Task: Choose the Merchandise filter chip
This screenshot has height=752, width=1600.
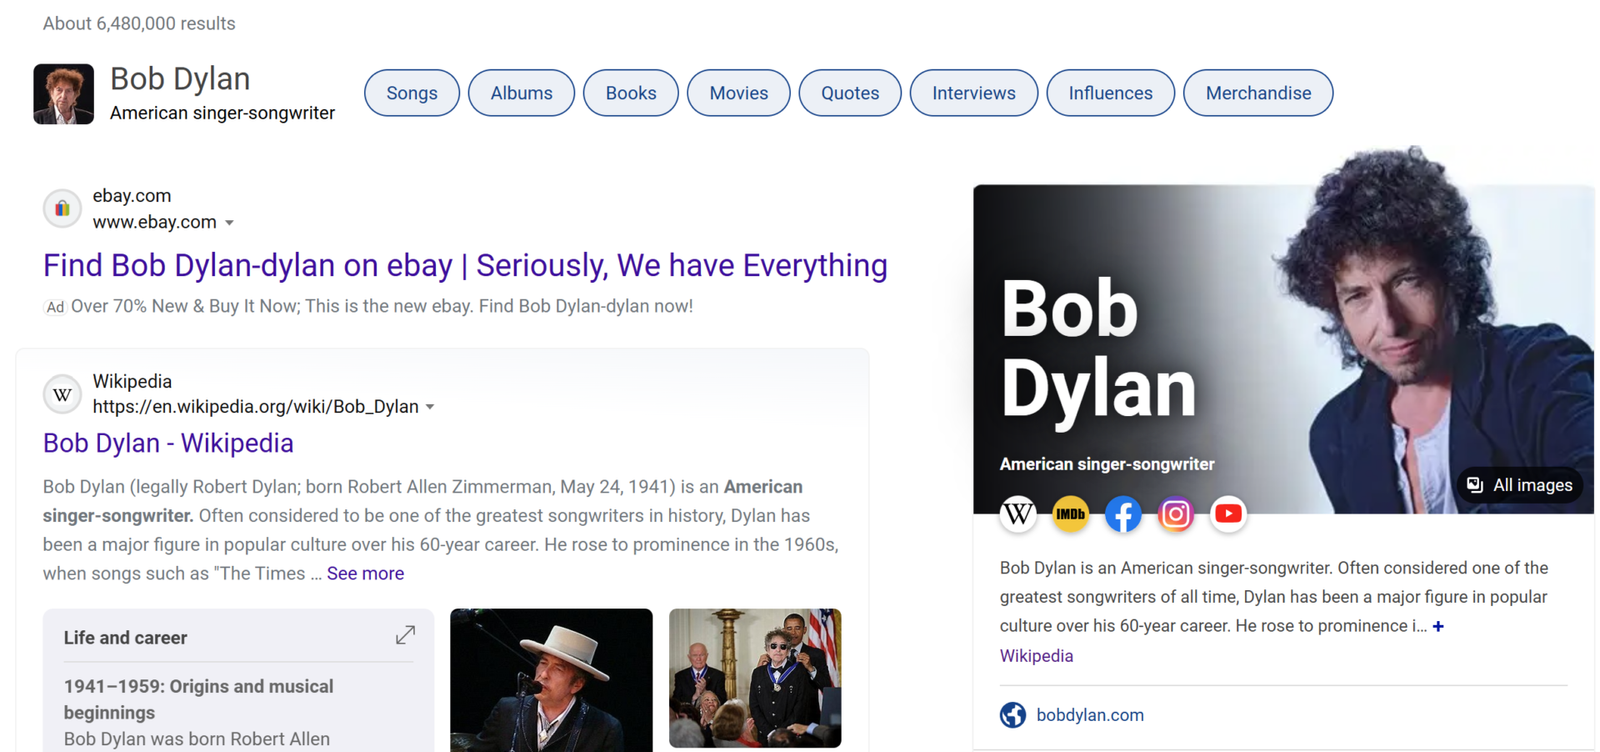Action: tap(1257, 93)
